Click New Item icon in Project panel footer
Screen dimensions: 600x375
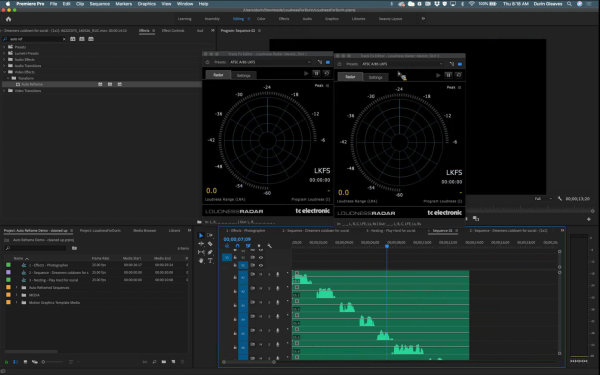(173, 362)
